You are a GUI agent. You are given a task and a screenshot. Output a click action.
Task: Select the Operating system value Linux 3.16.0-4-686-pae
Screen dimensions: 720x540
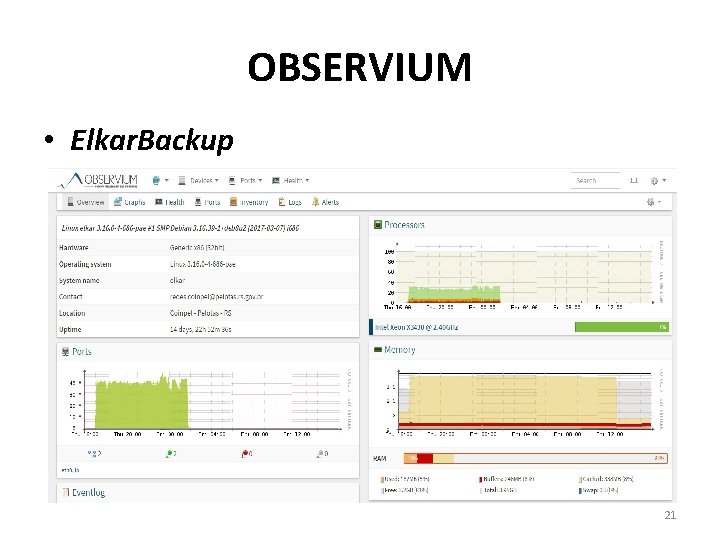click(x=202, y=264)
